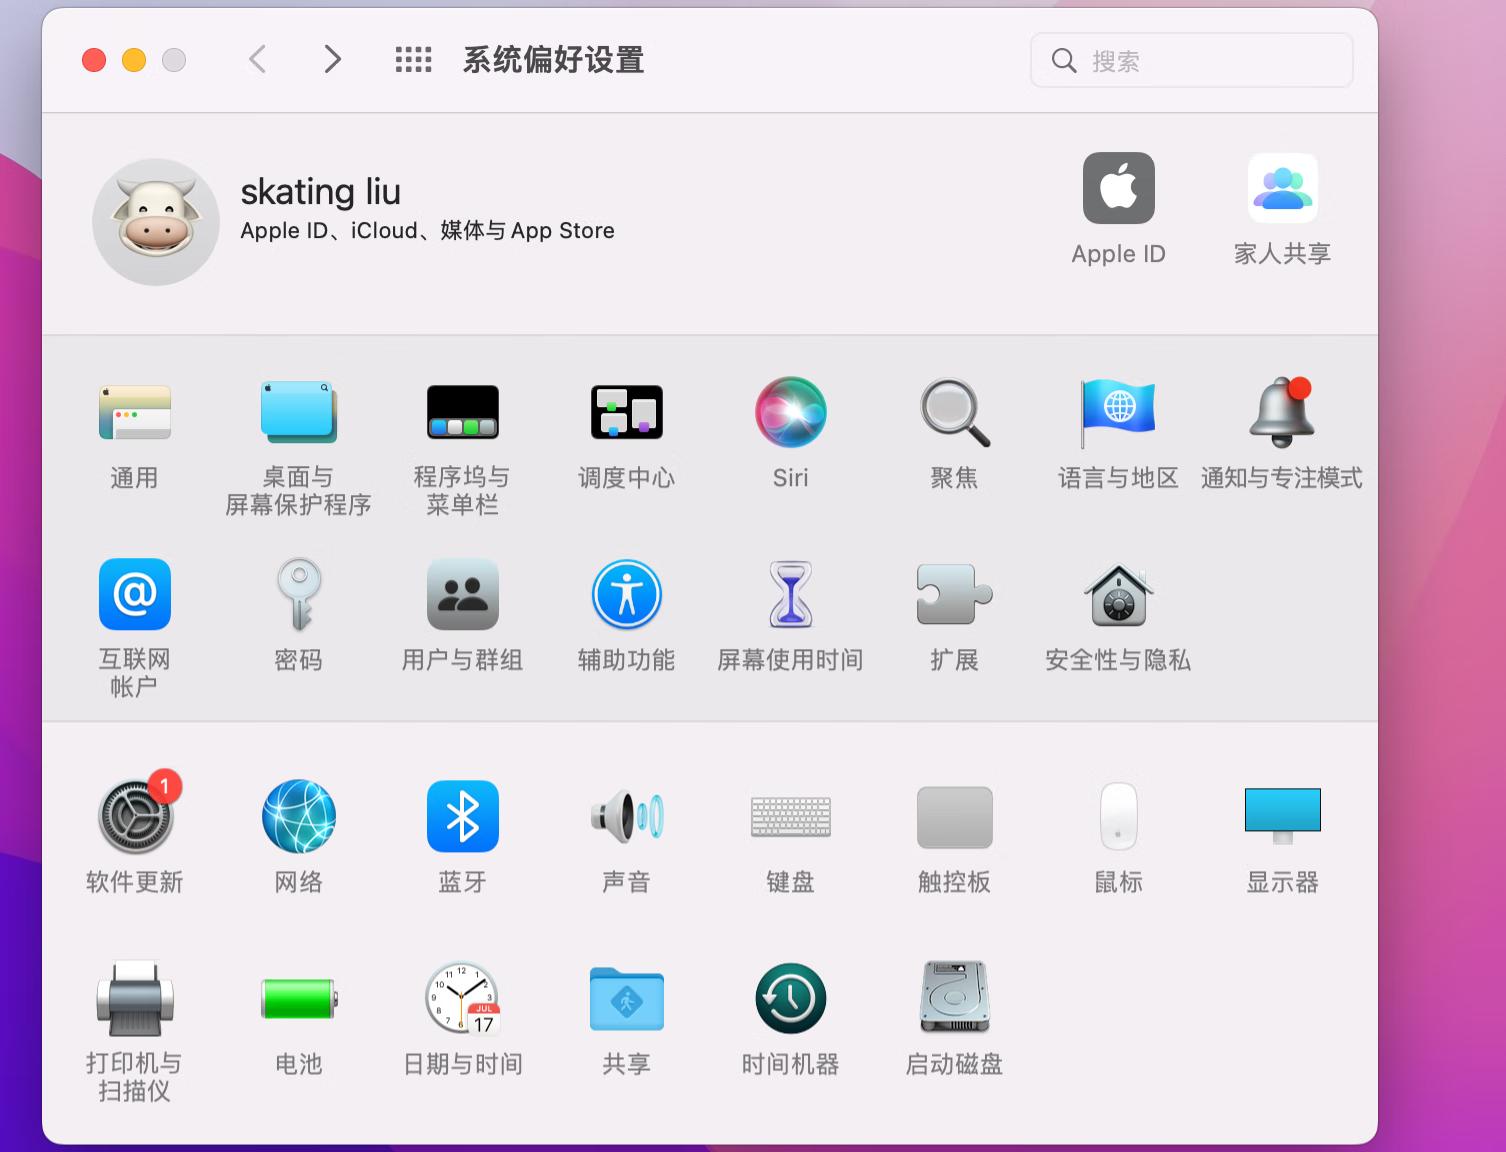Click the cow profile avatar
The width and height of the screenshot is (1506, 1152).
(156, 222)
